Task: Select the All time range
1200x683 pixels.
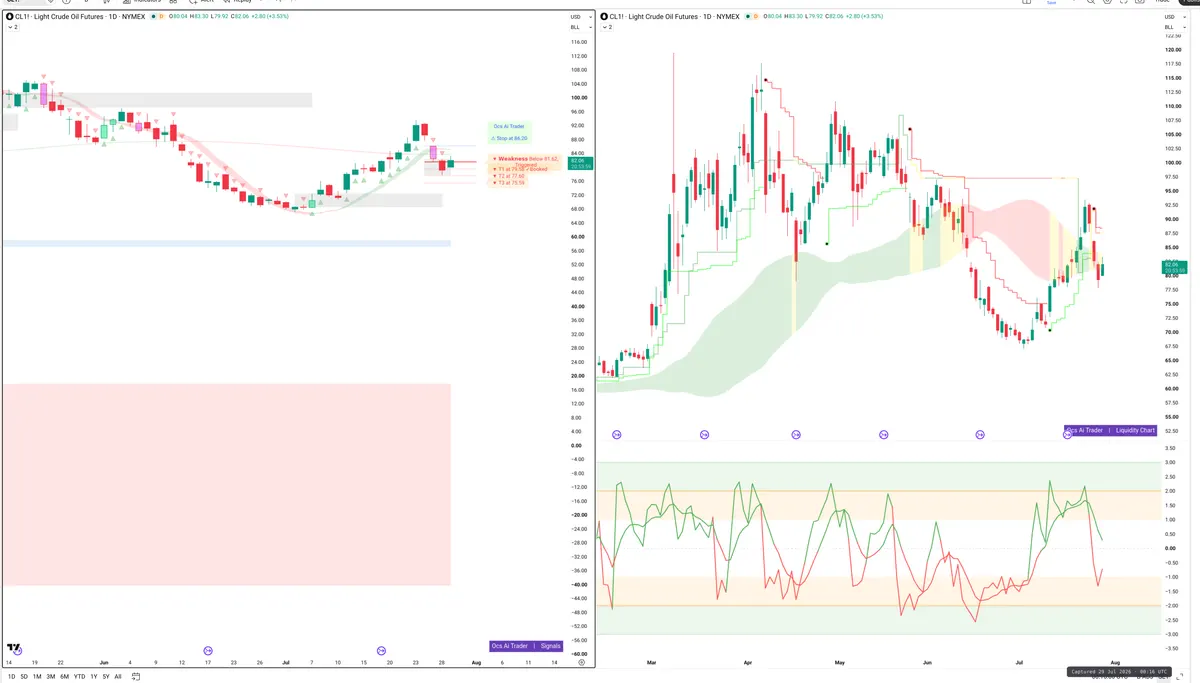Action: click(x=118, y=676)
